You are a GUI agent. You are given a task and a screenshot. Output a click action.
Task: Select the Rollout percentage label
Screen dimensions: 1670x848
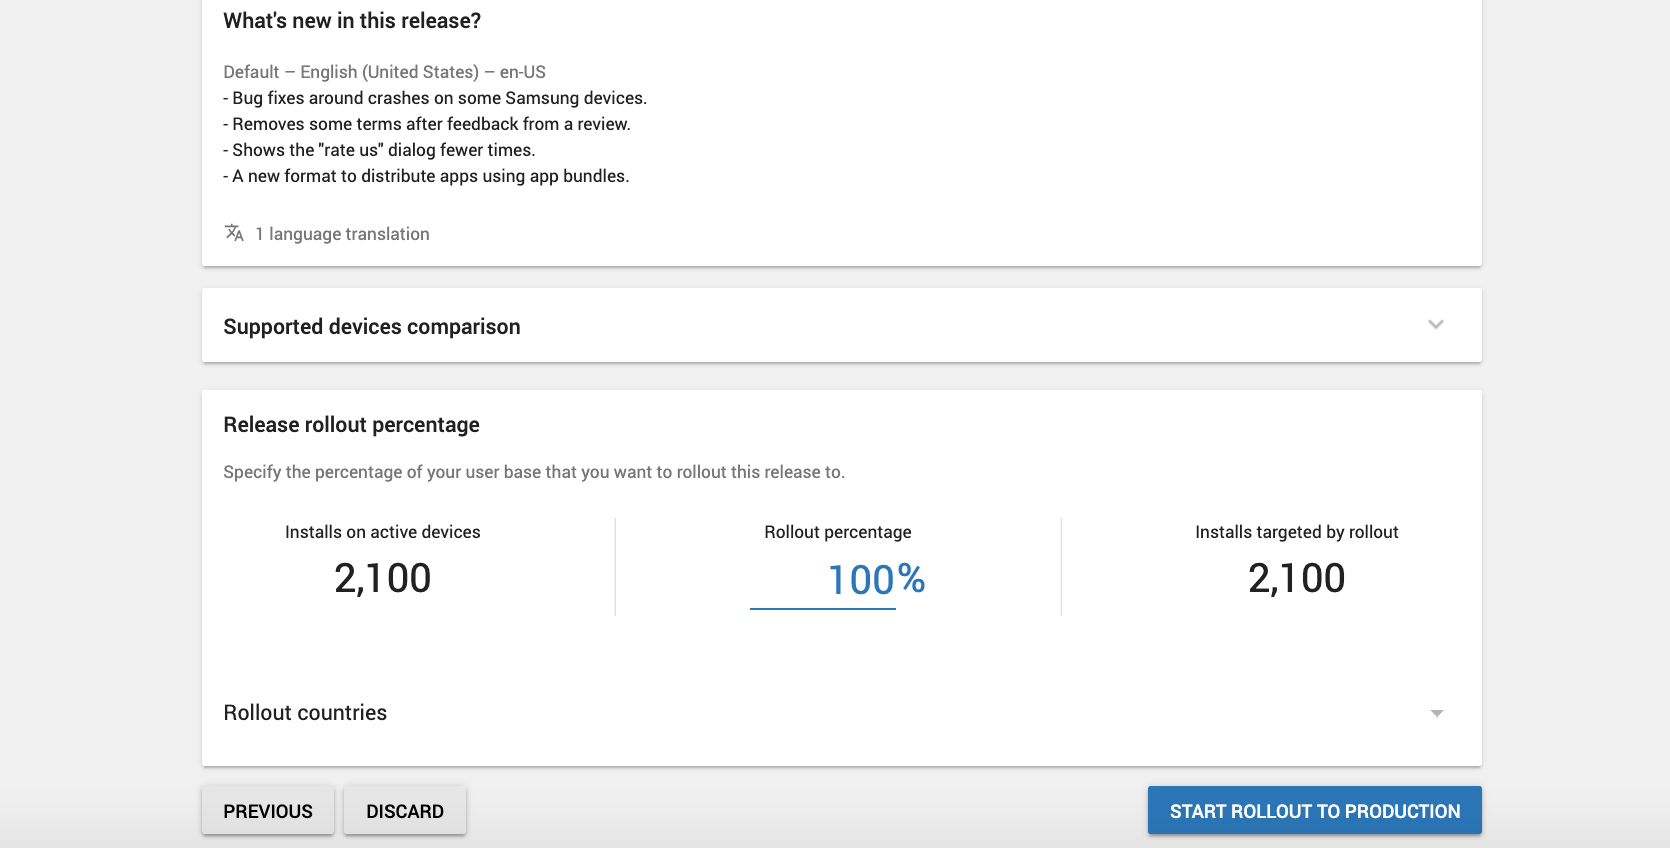coord(838,532)
